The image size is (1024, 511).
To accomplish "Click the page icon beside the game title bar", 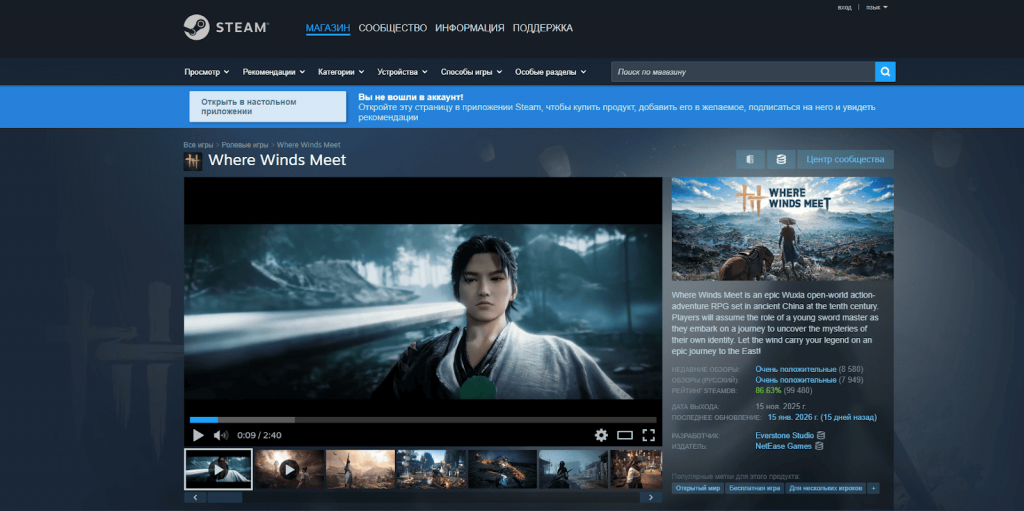I will [x=749, y=160].
